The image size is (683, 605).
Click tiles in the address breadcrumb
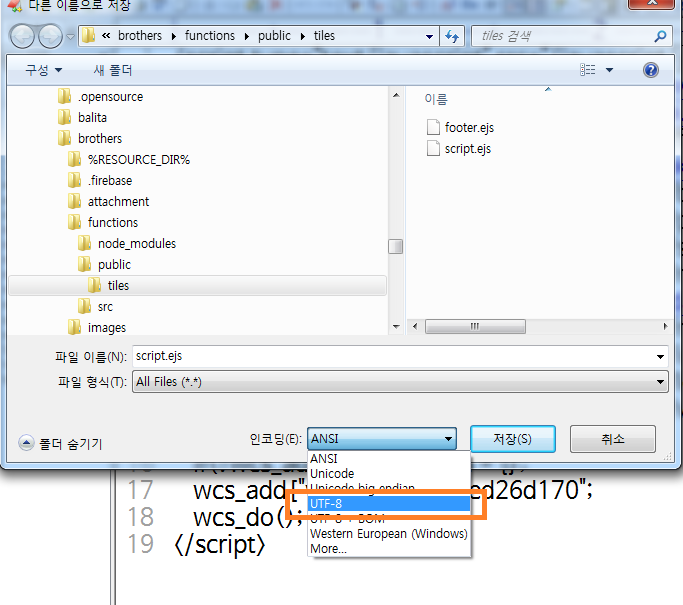(324, 36)
